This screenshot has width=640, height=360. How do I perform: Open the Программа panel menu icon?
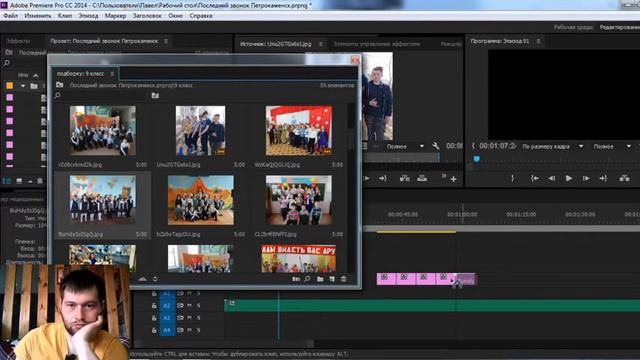539,41
